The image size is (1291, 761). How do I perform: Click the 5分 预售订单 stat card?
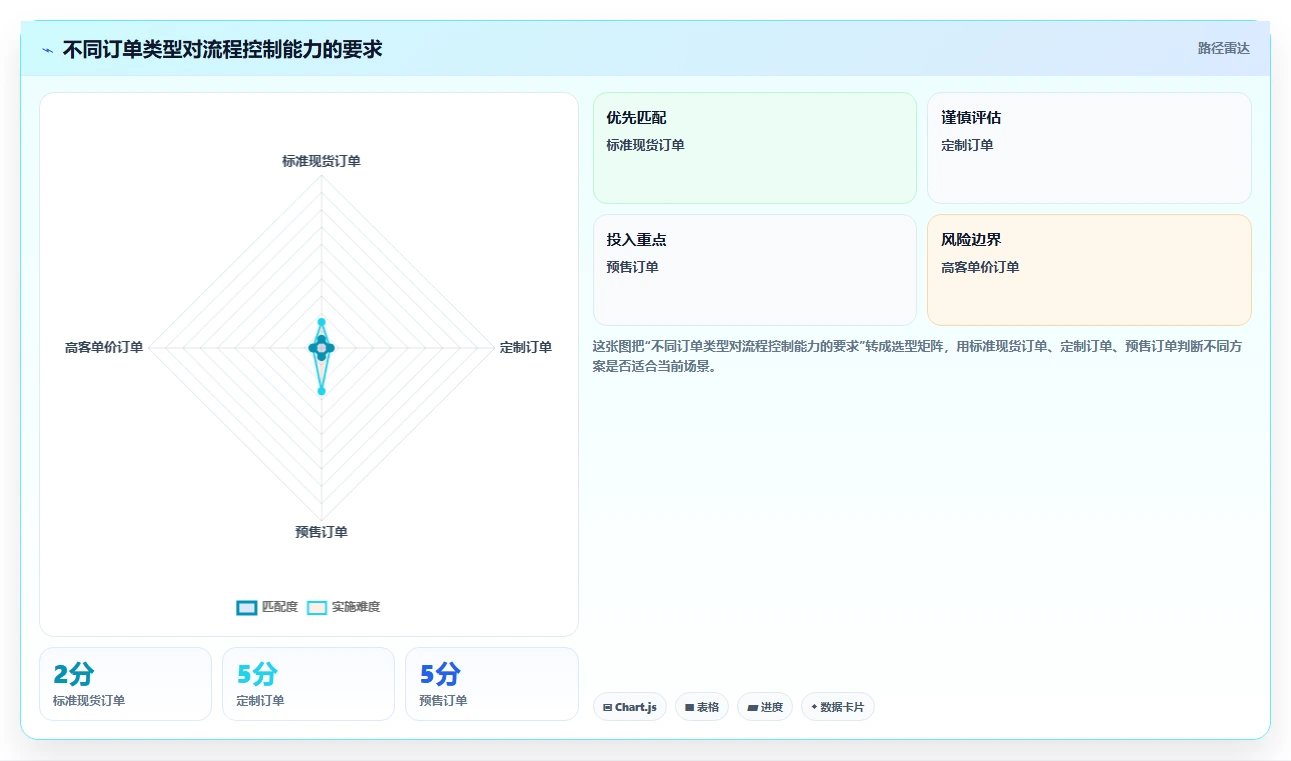[x=492, y=684]
